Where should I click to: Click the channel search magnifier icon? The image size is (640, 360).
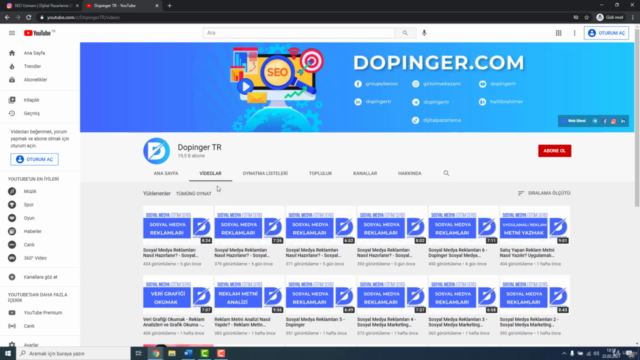point(446,173)
